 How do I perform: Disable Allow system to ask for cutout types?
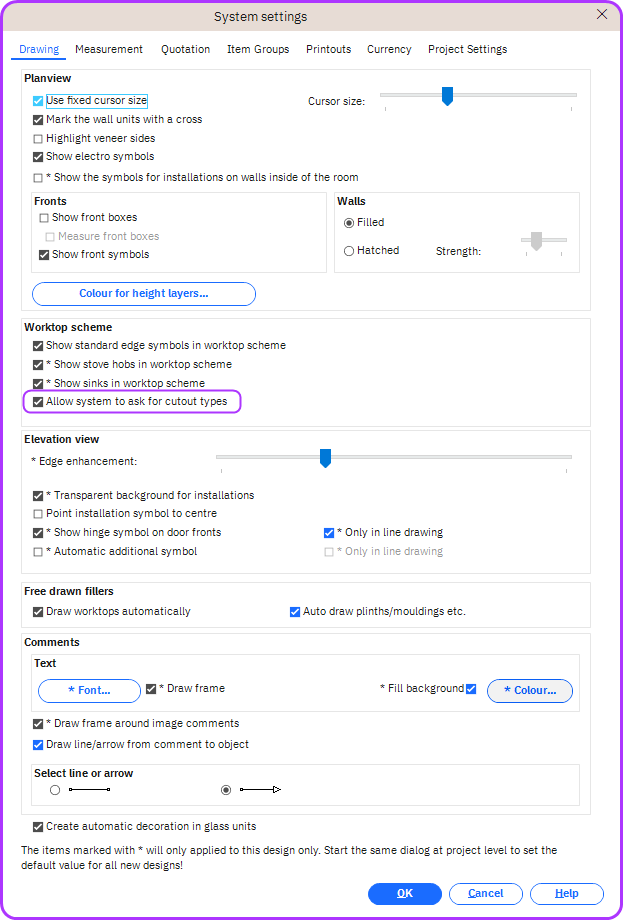click(x=38, y=402)
